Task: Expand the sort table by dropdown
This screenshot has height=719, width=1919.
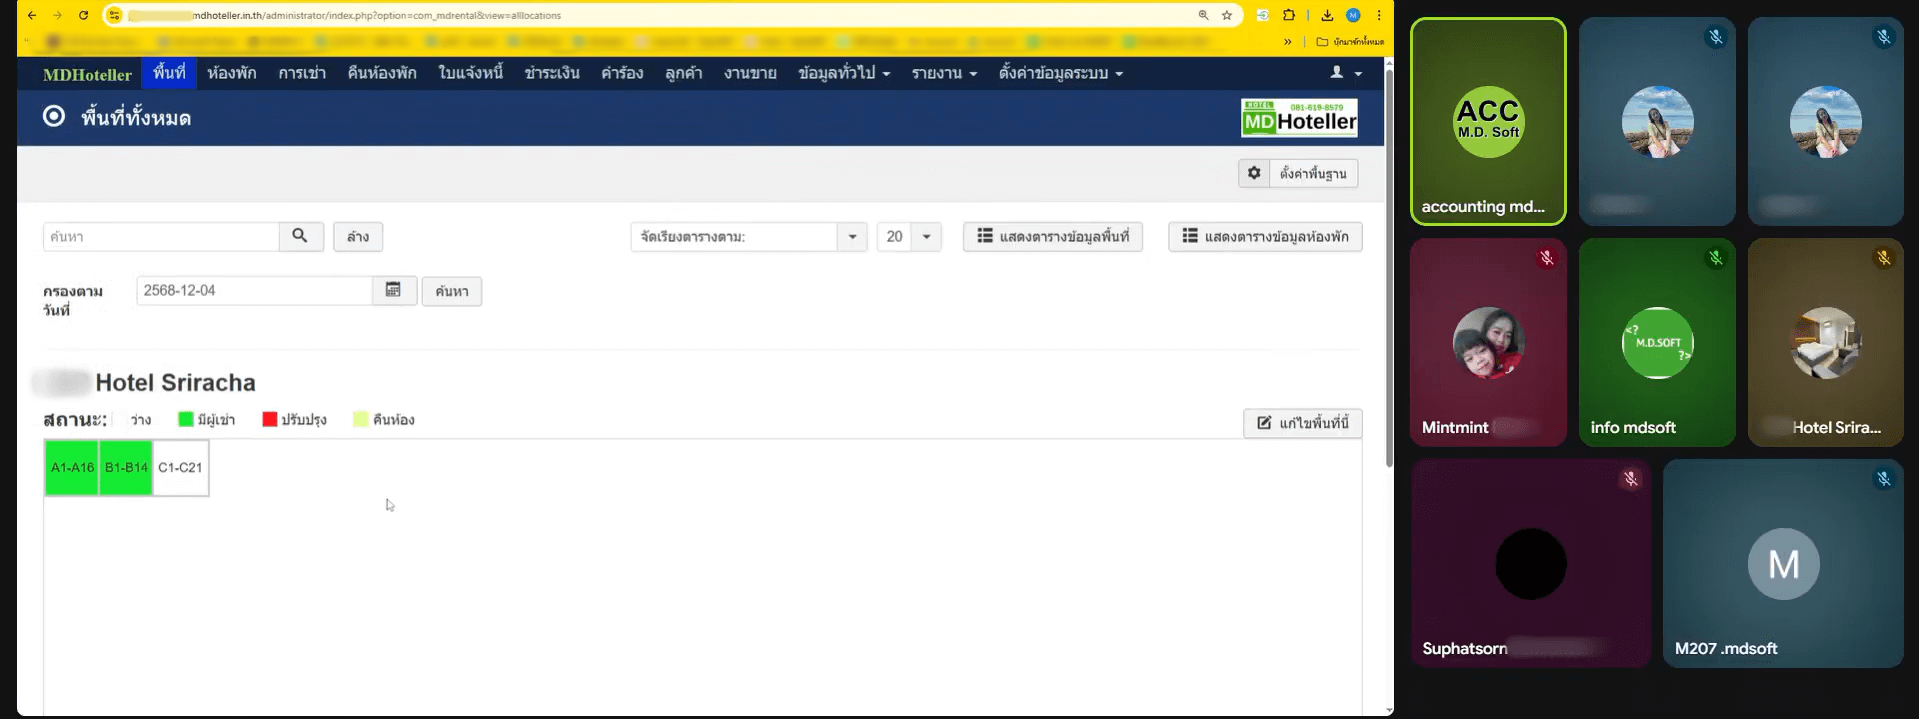Action: tap(852, 237)
